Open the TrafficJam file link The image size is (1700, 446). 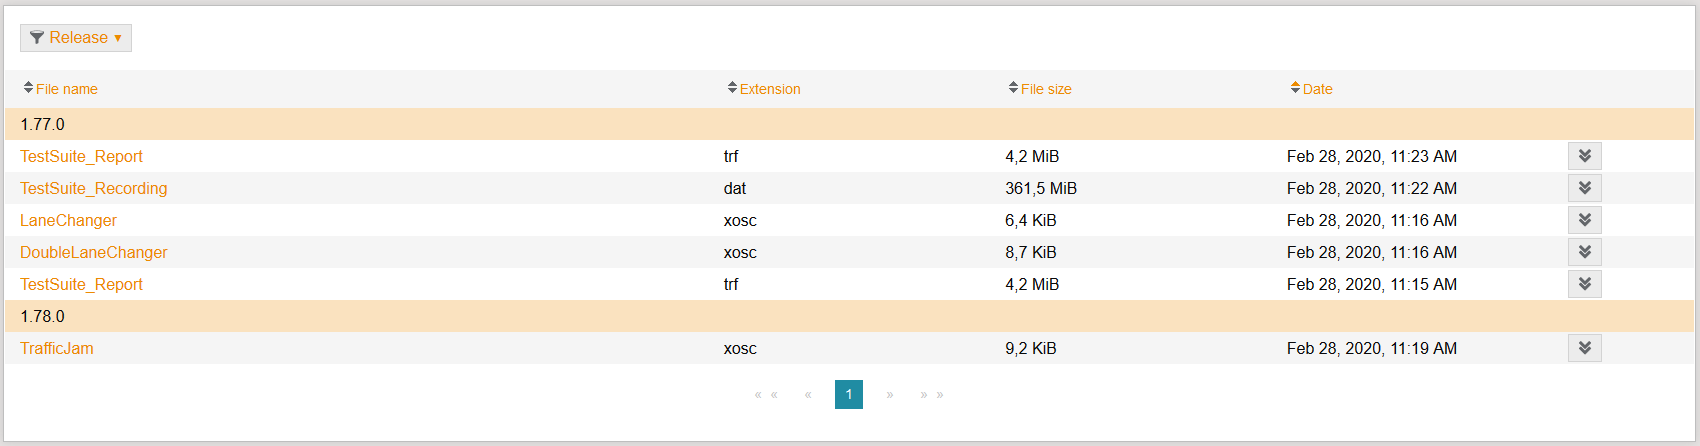(57, 348)
